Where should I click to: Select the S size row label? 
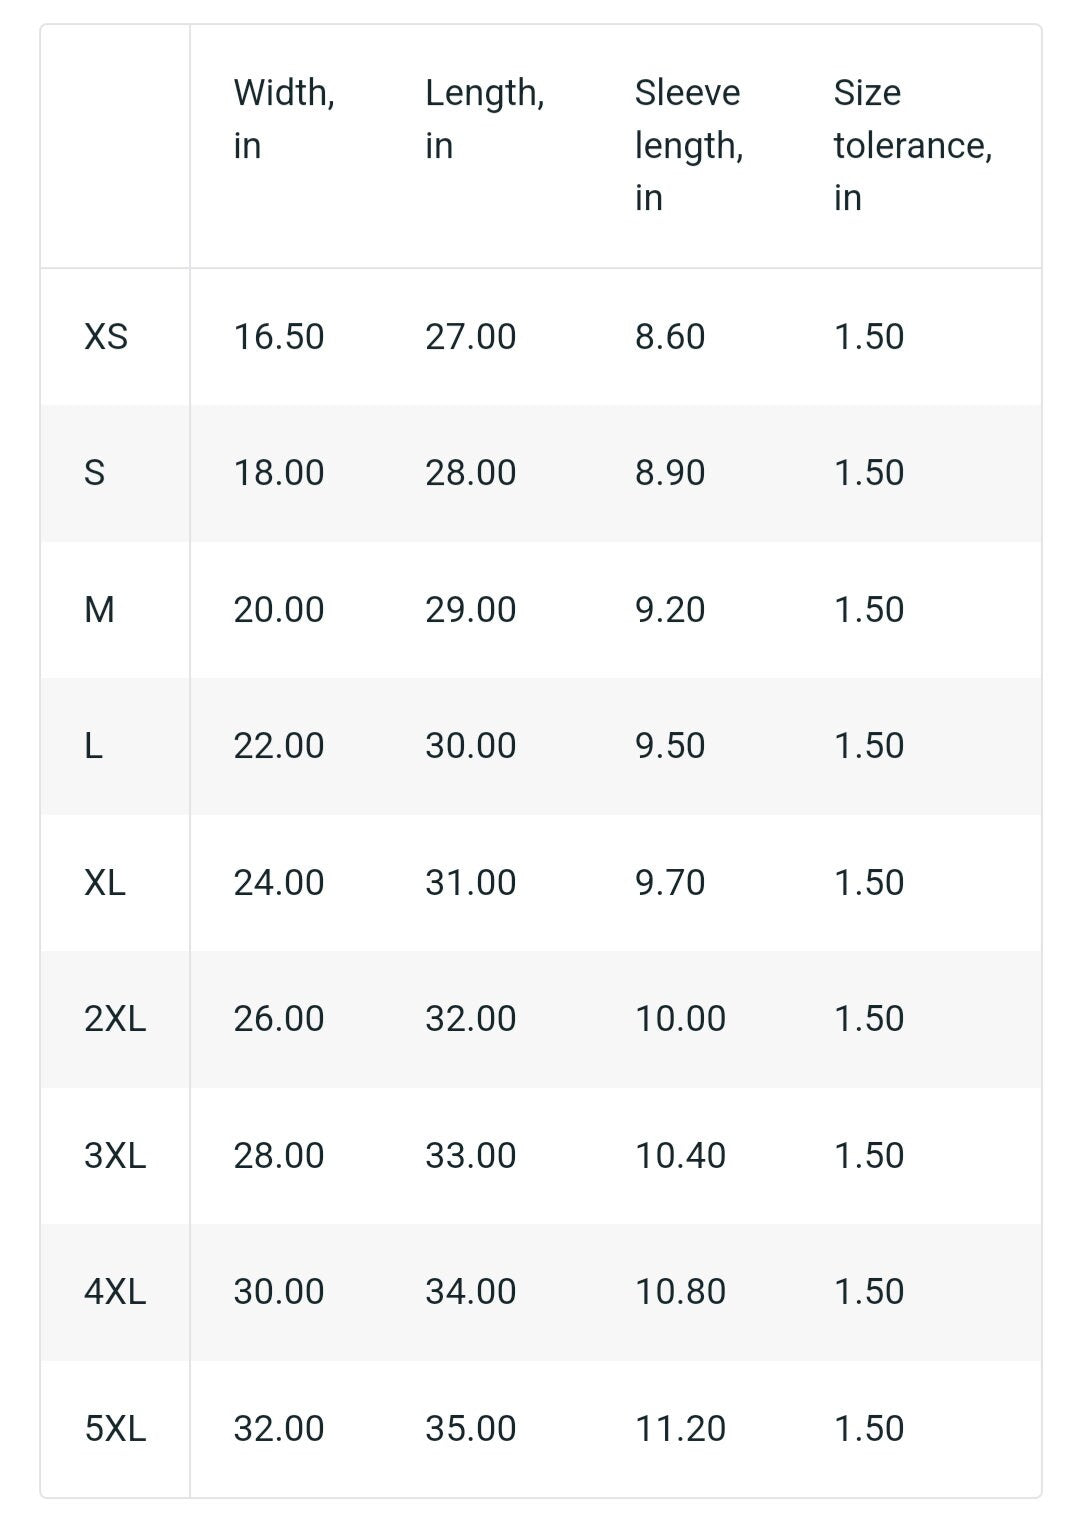point(95,473)
